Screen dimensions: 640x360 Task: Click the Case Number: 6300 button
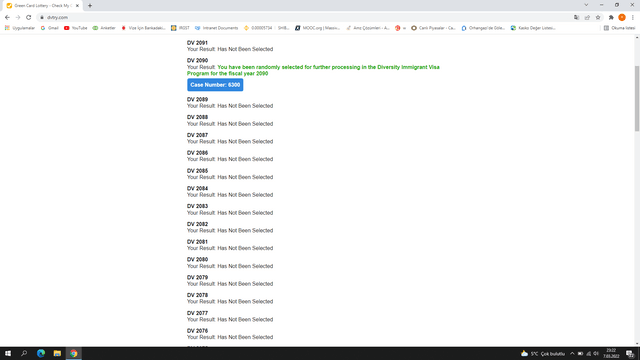(215, 85)
